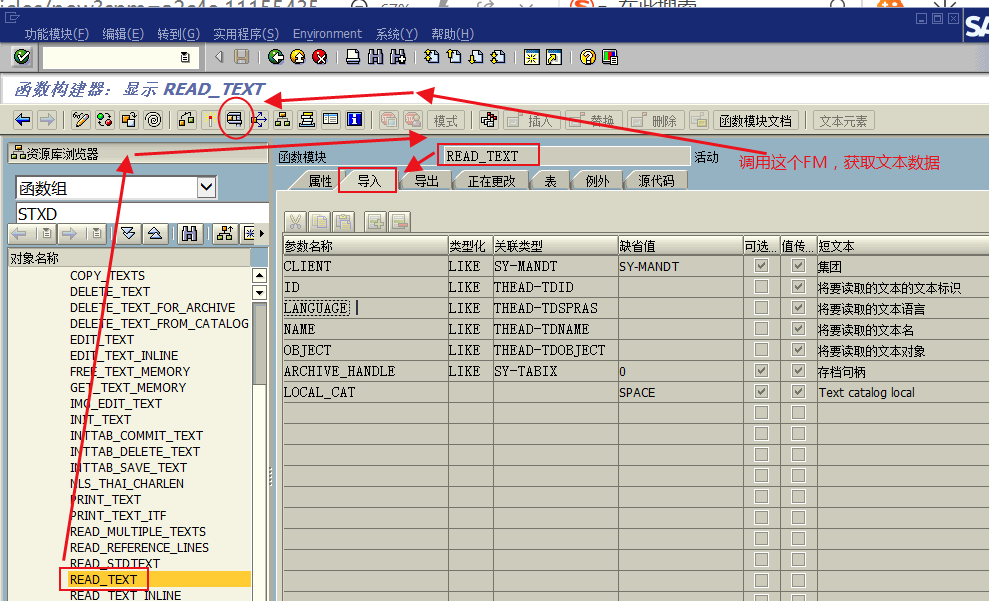The width and height of the screenshot is (989, 601).
Task: Toggle Optional checkbox for OBJECT parameter
Action: 761,349
